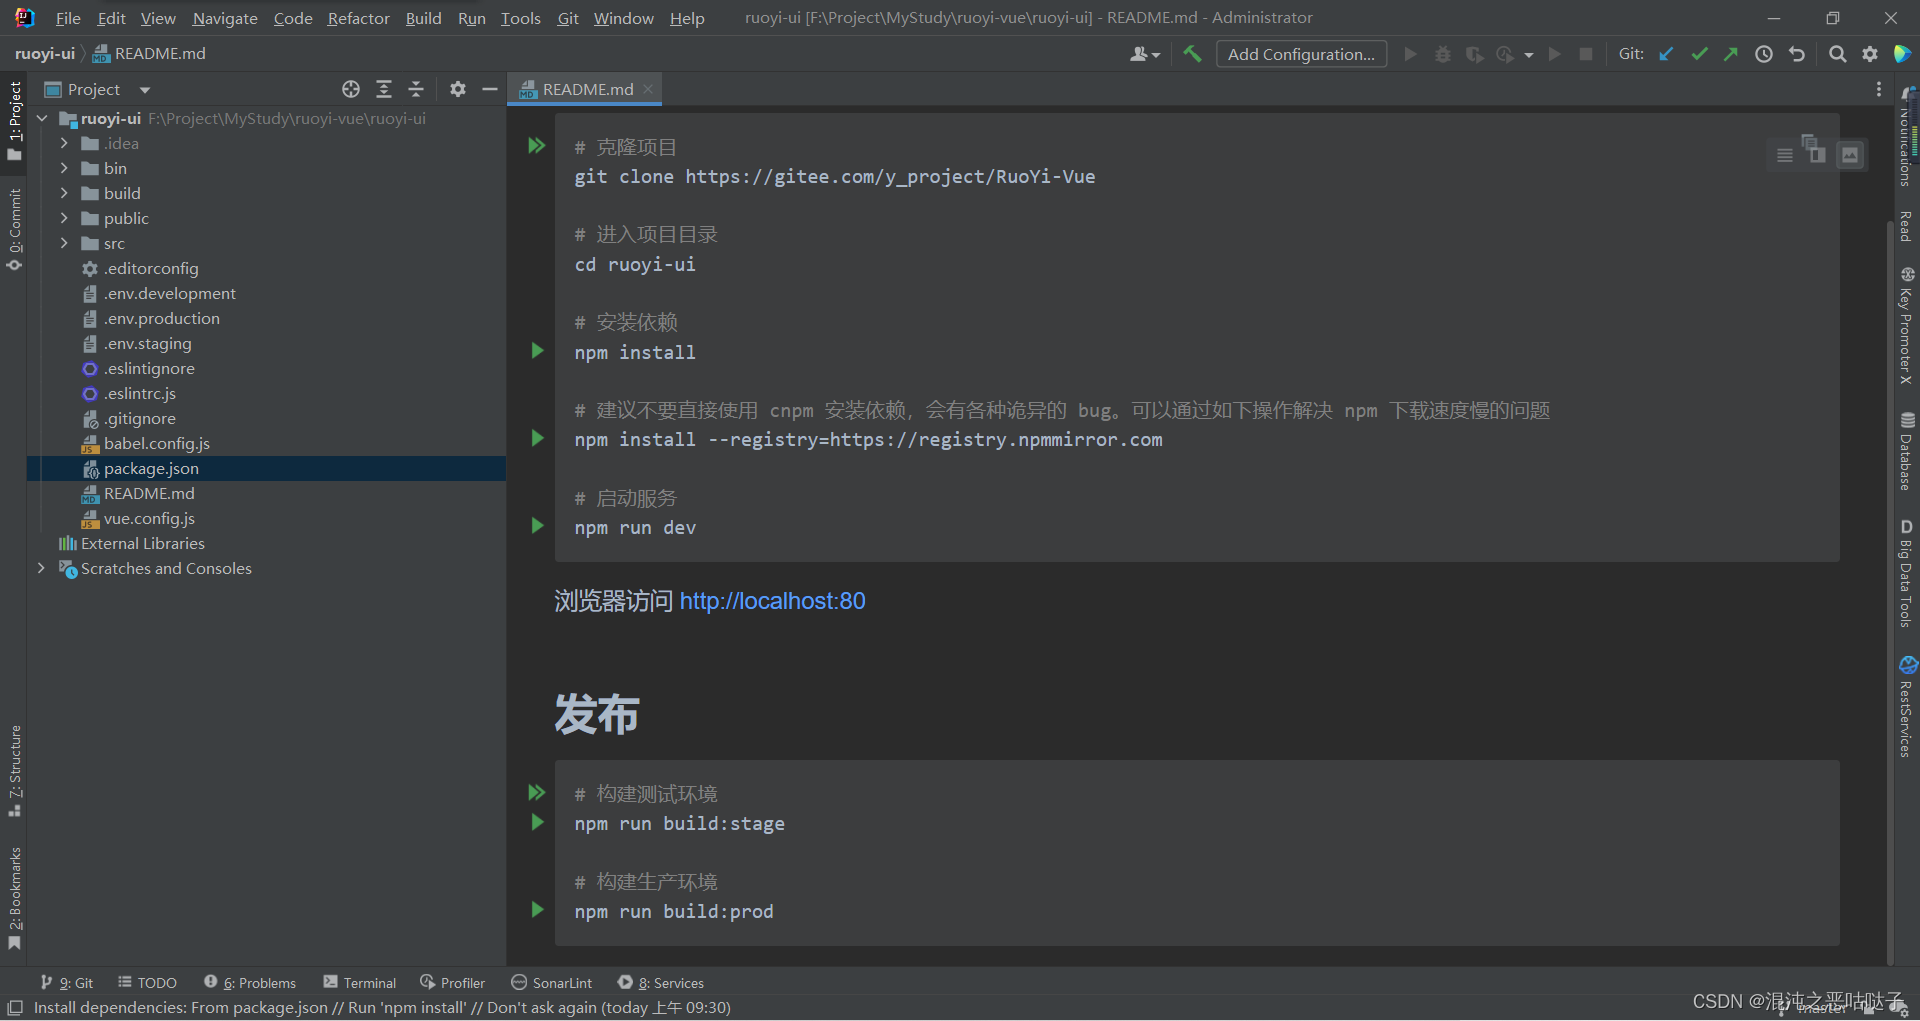Close the README.md tab

pos(648,89)
